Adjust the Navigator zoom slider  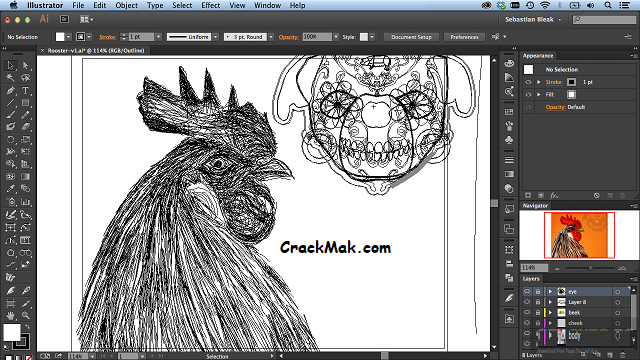(590, 268)
